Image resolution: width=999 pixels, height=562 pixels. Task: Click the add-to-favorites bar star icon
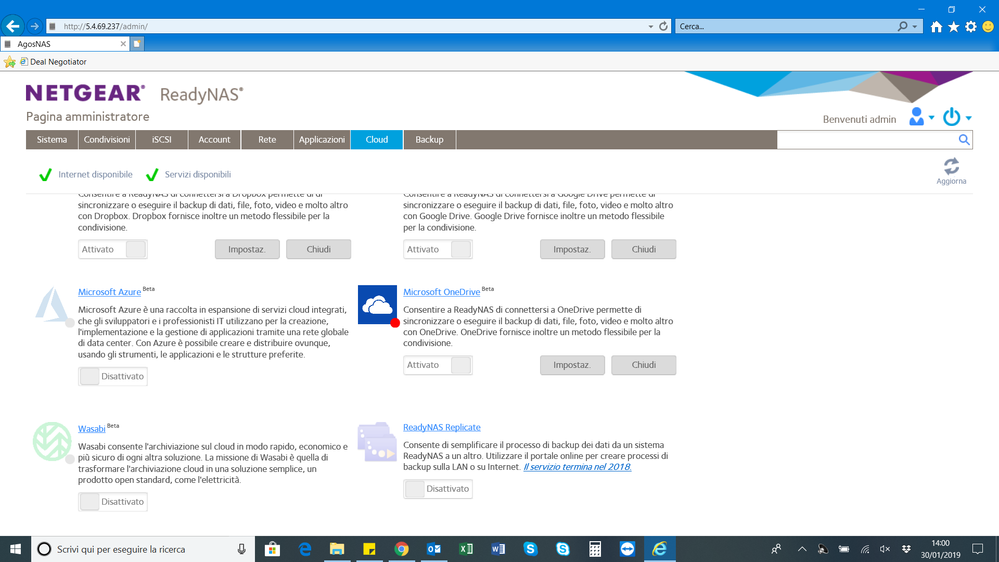pyautogui.click(x=10, y=62)
